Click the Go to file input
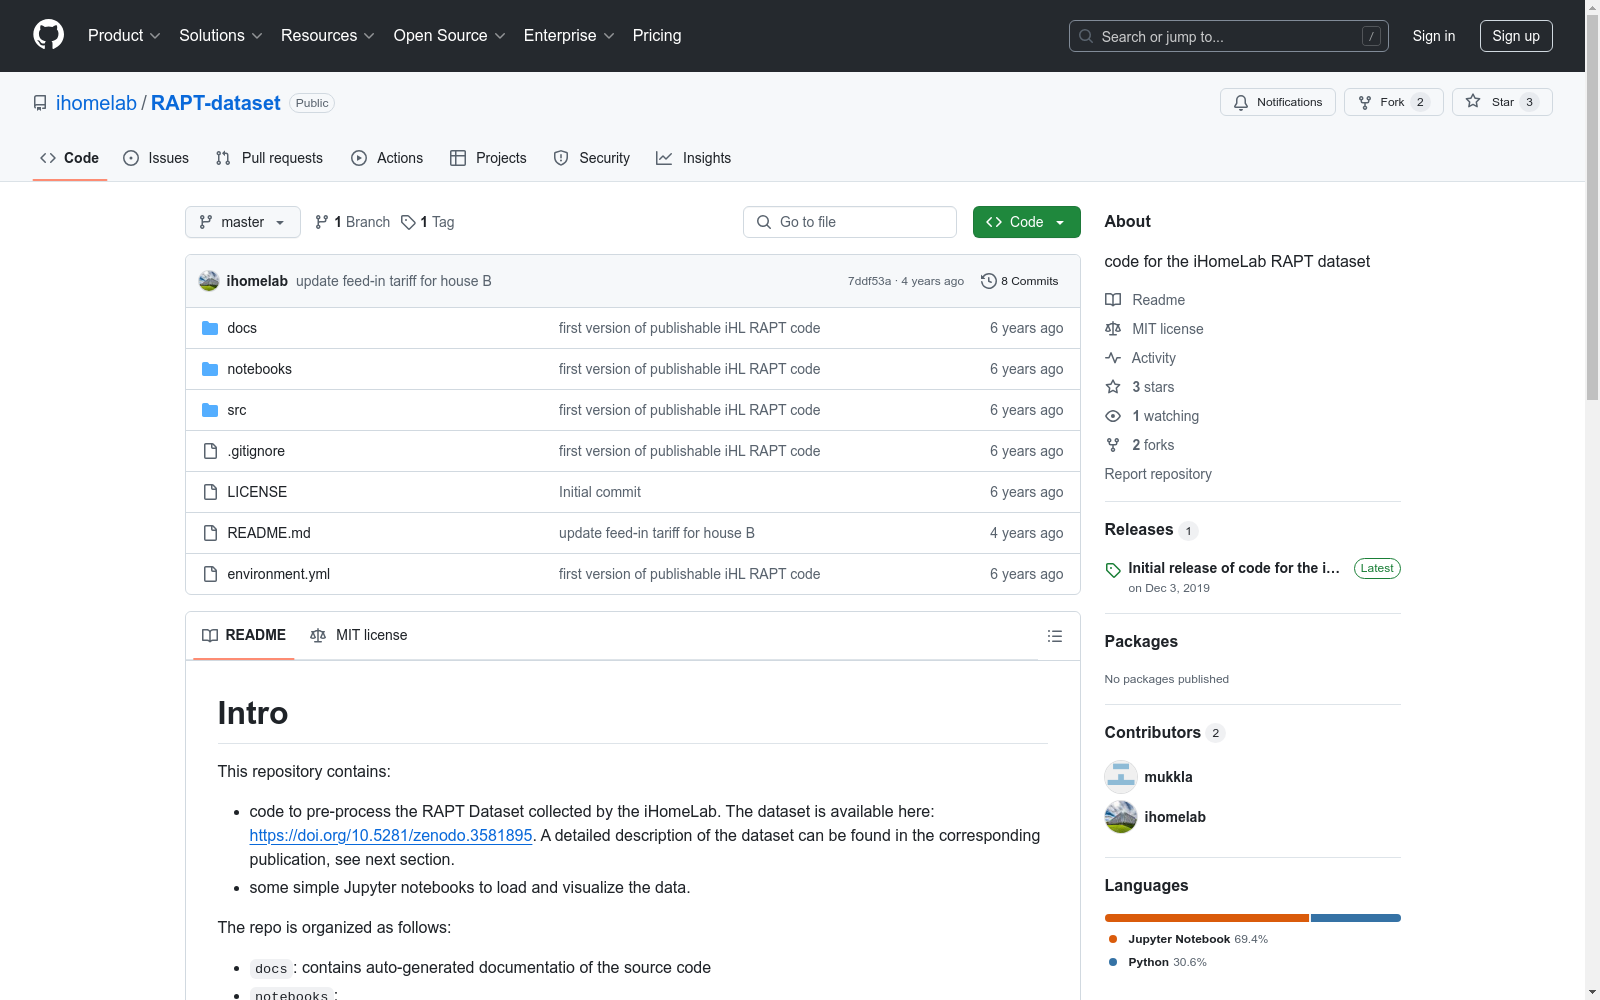Image resolution: width=1600 pixels, height=1000 pixels. point(850,222)
